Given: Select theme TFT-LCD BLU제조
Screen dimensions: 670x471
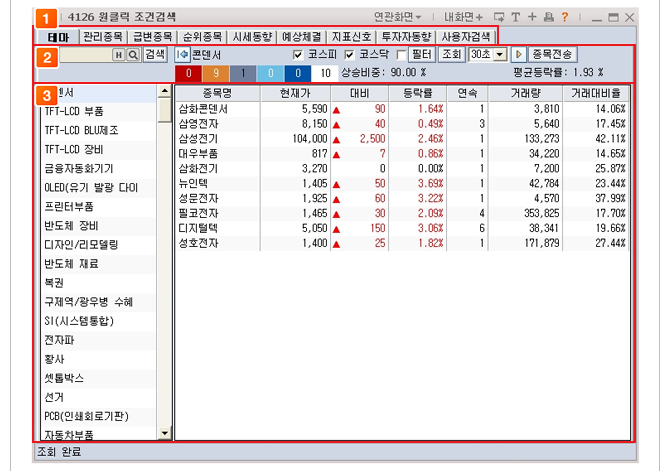Looking at the screenshot, I should [98, 130].
